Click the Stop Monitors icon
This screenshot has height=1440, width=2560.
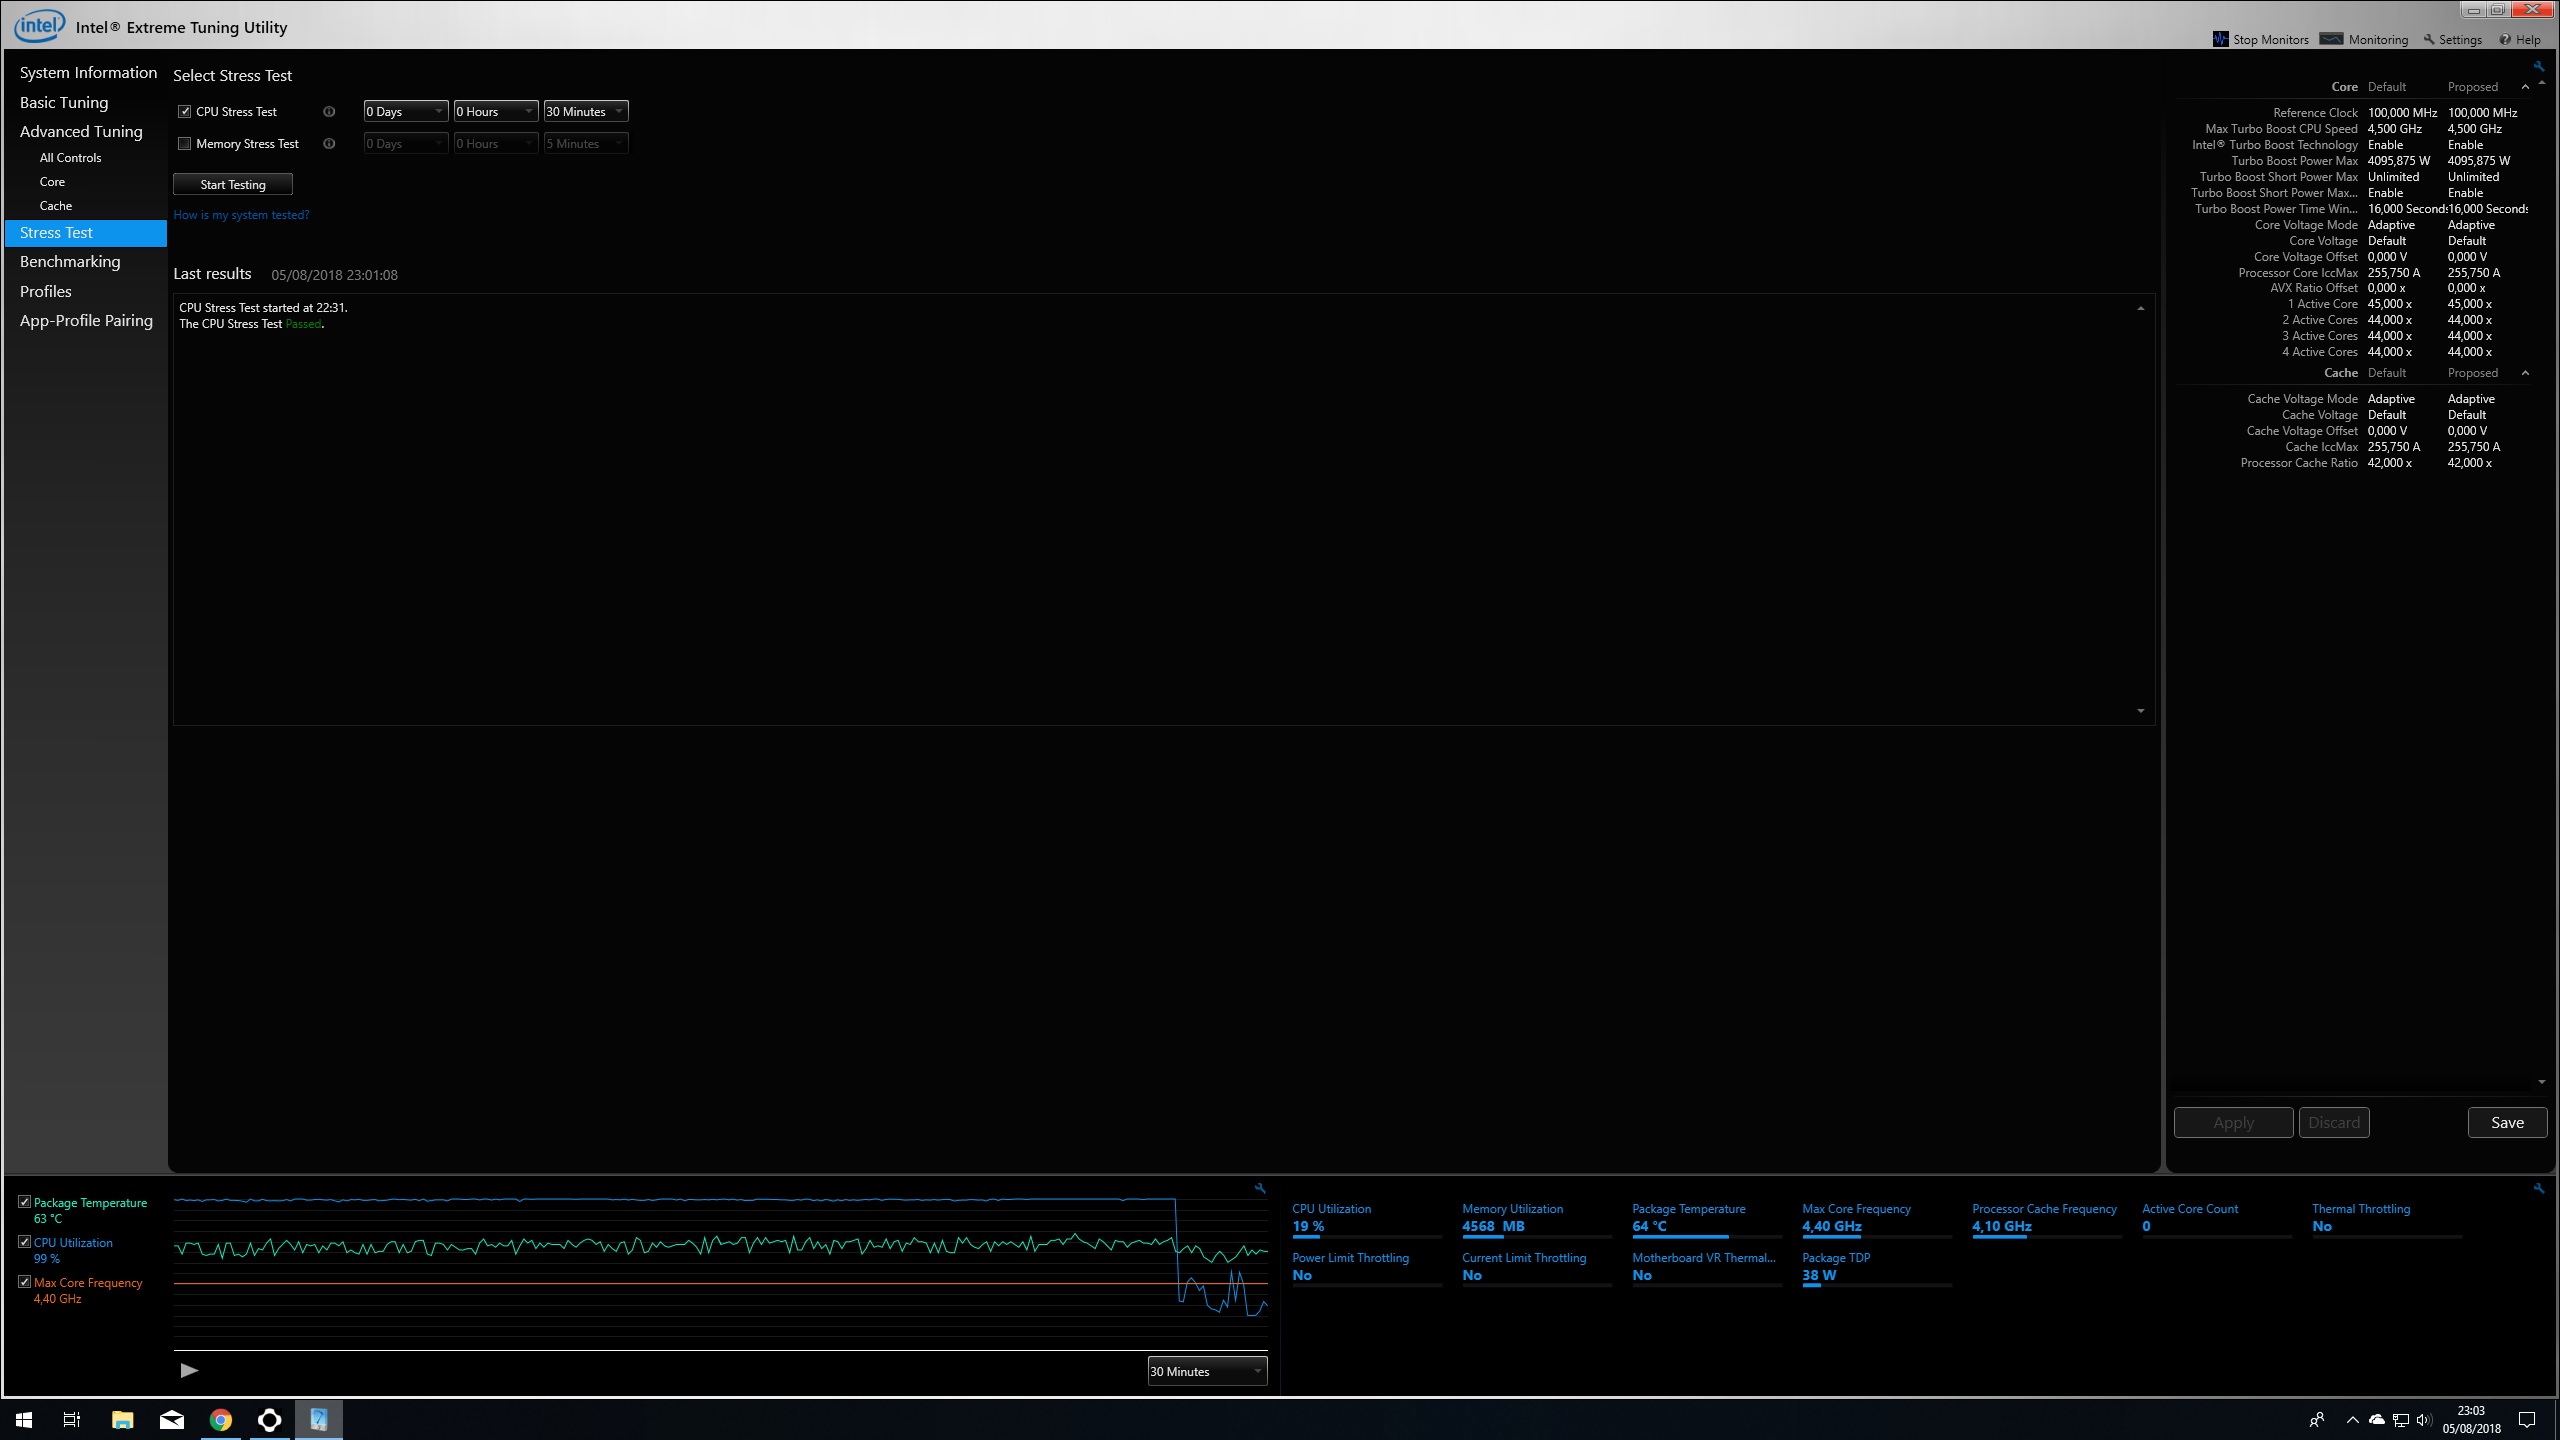[x=2220, y=40]
